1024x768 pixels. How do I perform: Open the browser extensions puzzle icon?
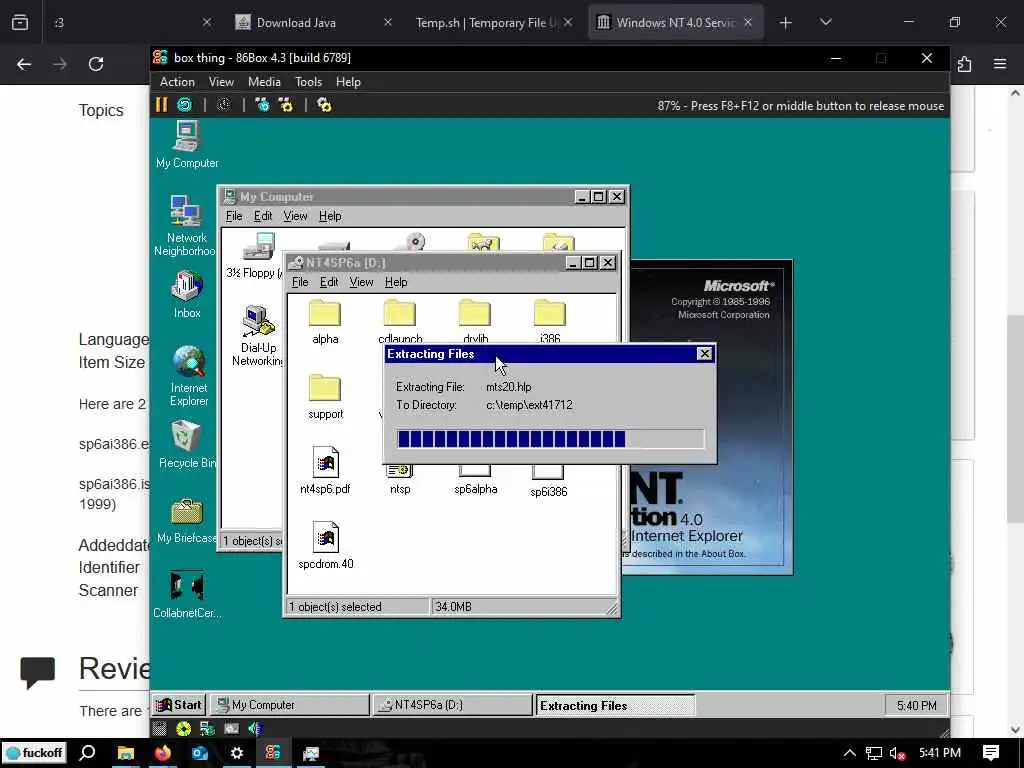click(x=965, y=64)
